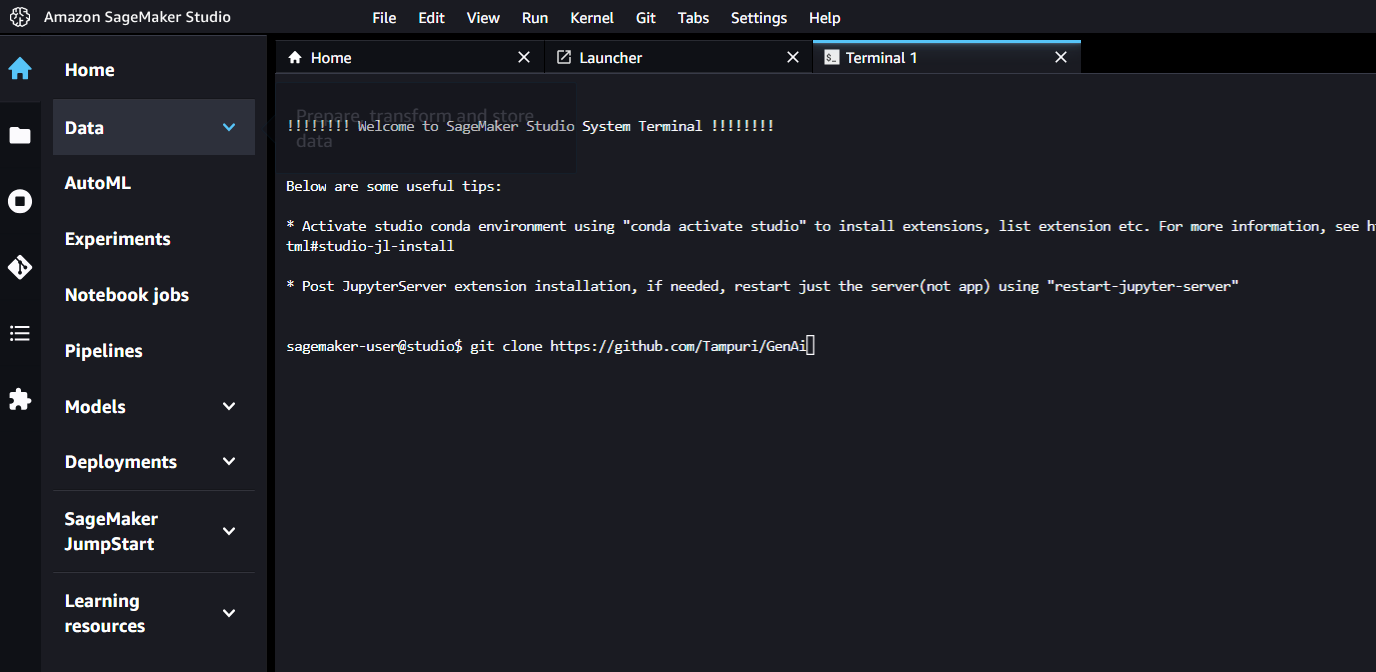Viewport: 1376px width, 672px height.
Task: Click "Below are some useful tips:" text
Action: 394,186
